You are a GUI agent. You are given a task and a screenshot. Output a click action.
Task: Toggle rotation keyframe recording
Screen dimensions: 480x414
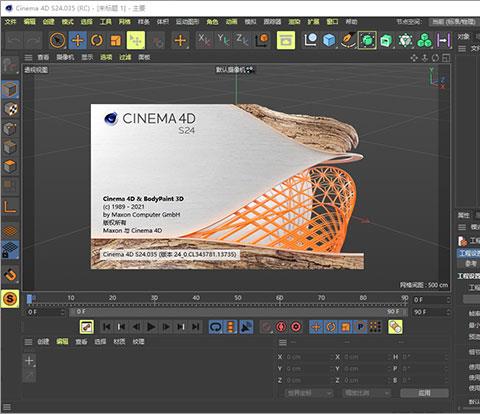coord(331,327)
